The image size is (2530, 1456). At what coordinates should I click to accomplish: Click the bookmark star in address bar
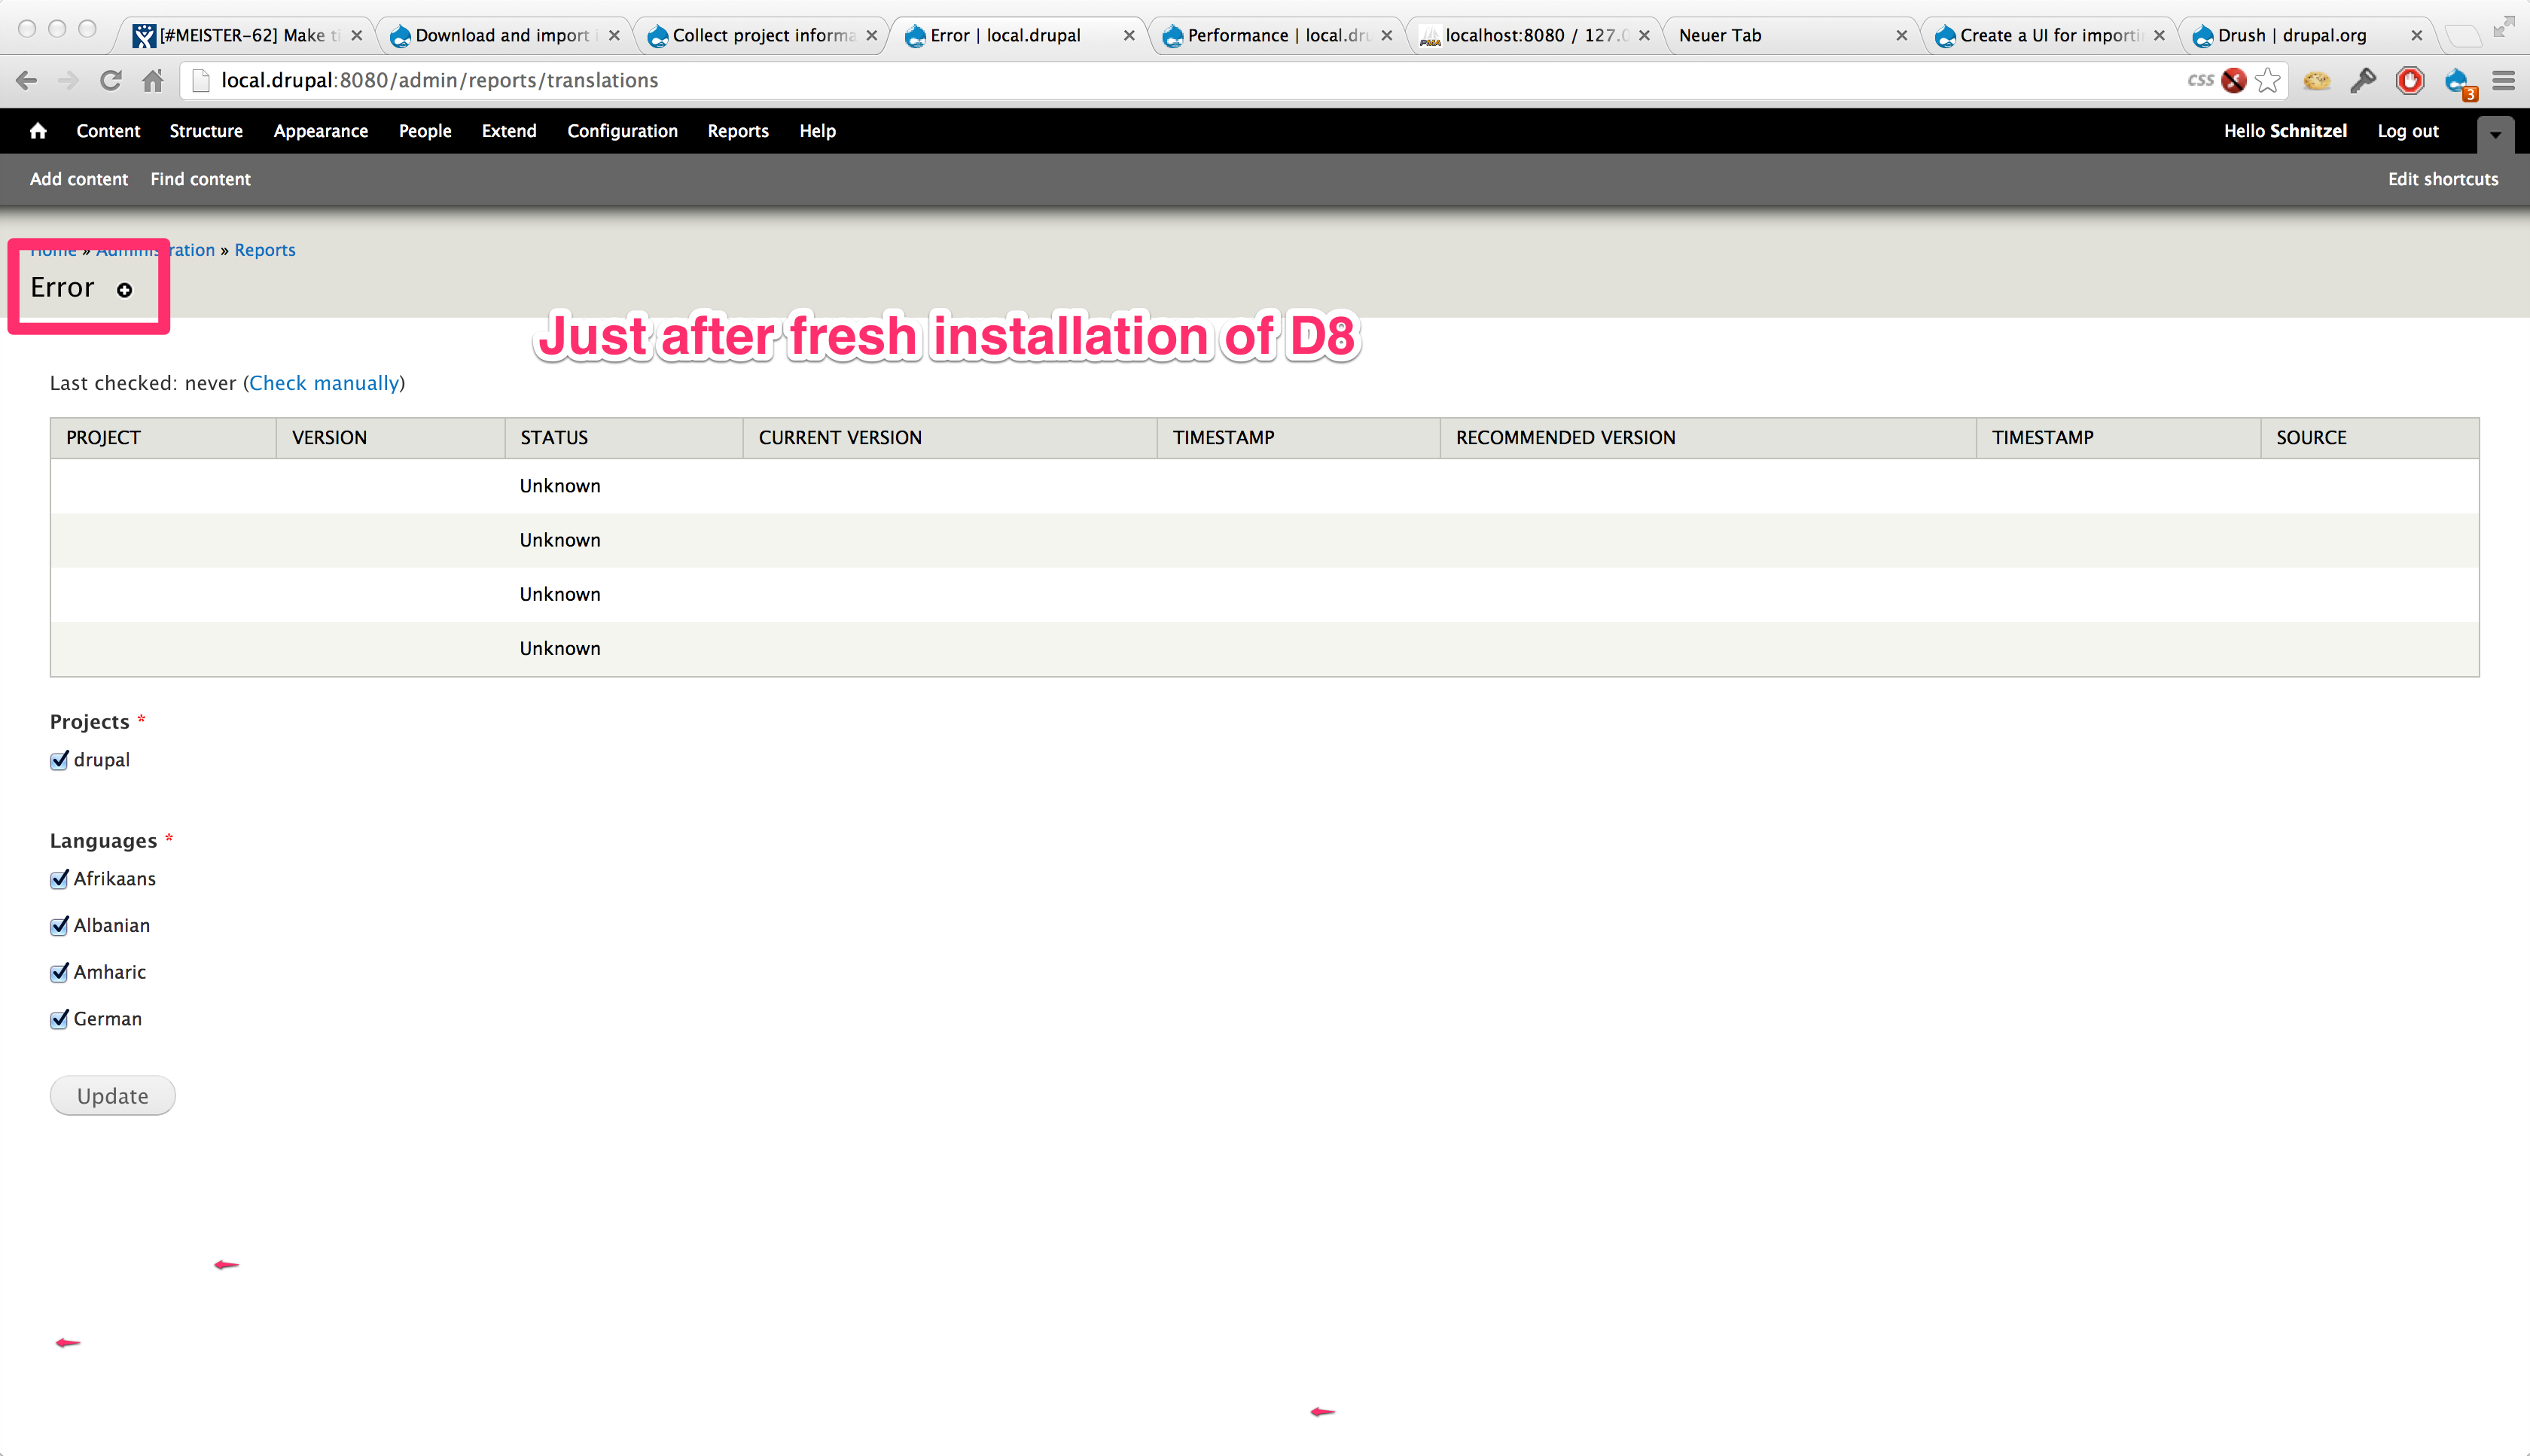[x=2268, y=80]
